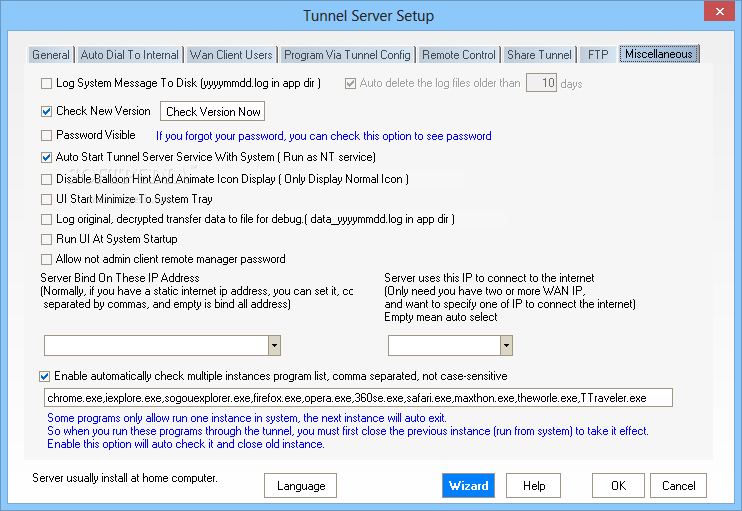Select the Remote Control tab

458,55
